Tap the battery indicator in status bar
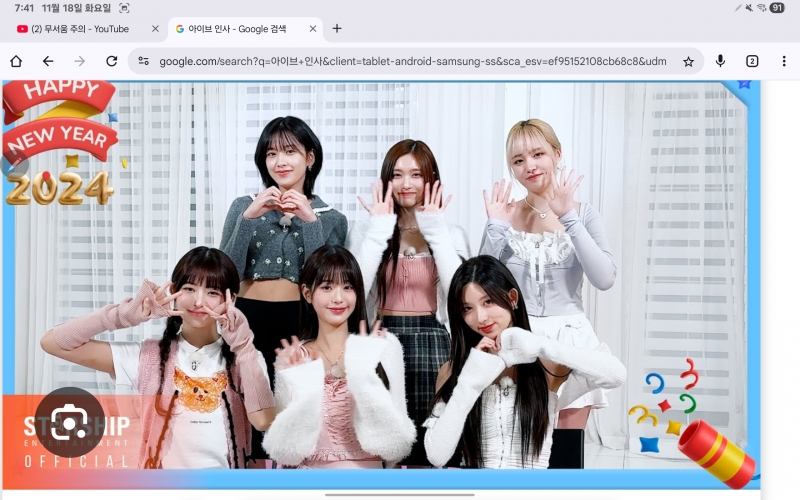Screen dimensions: 800x500 tap(777, 8)
